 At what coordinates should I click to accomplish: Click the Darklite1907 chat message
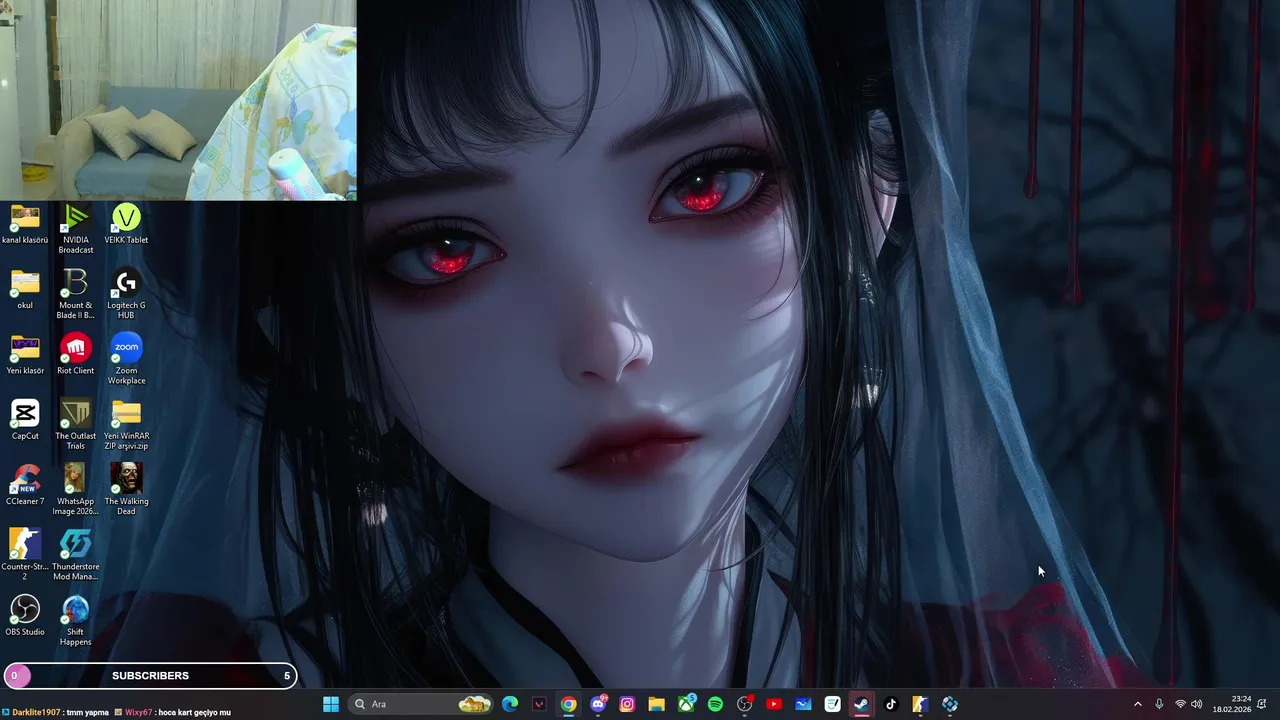click(x=55, y=713)
